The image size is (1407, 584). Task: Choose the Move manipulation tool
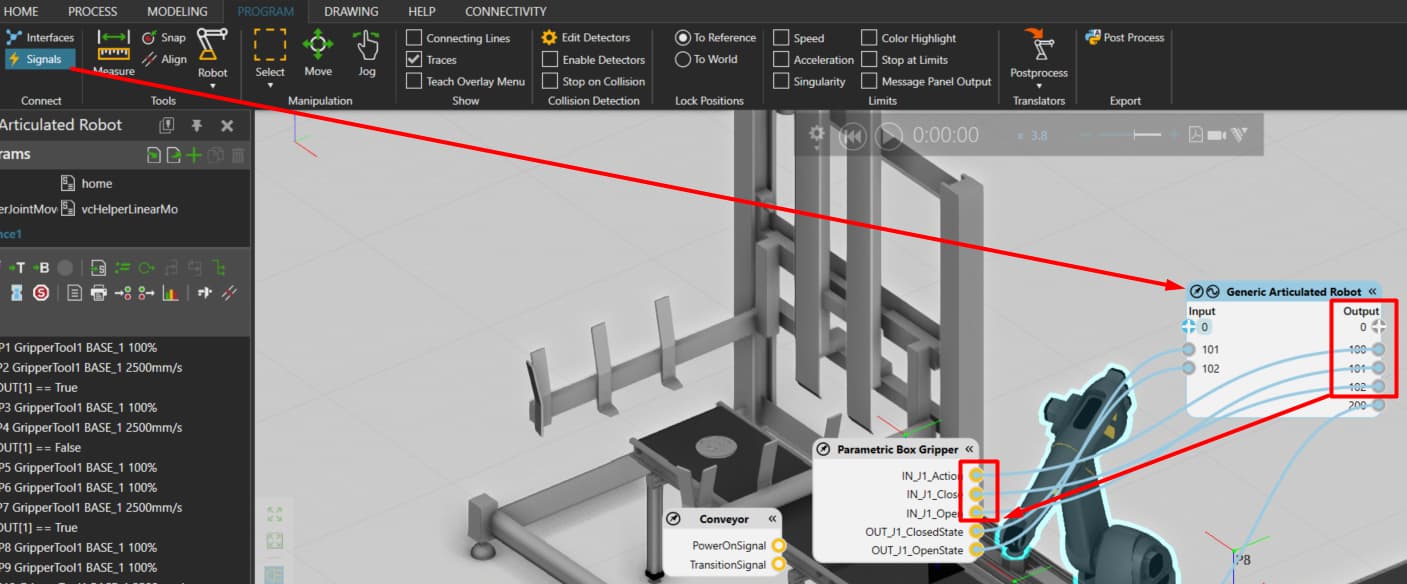click(x=318, y=53)
